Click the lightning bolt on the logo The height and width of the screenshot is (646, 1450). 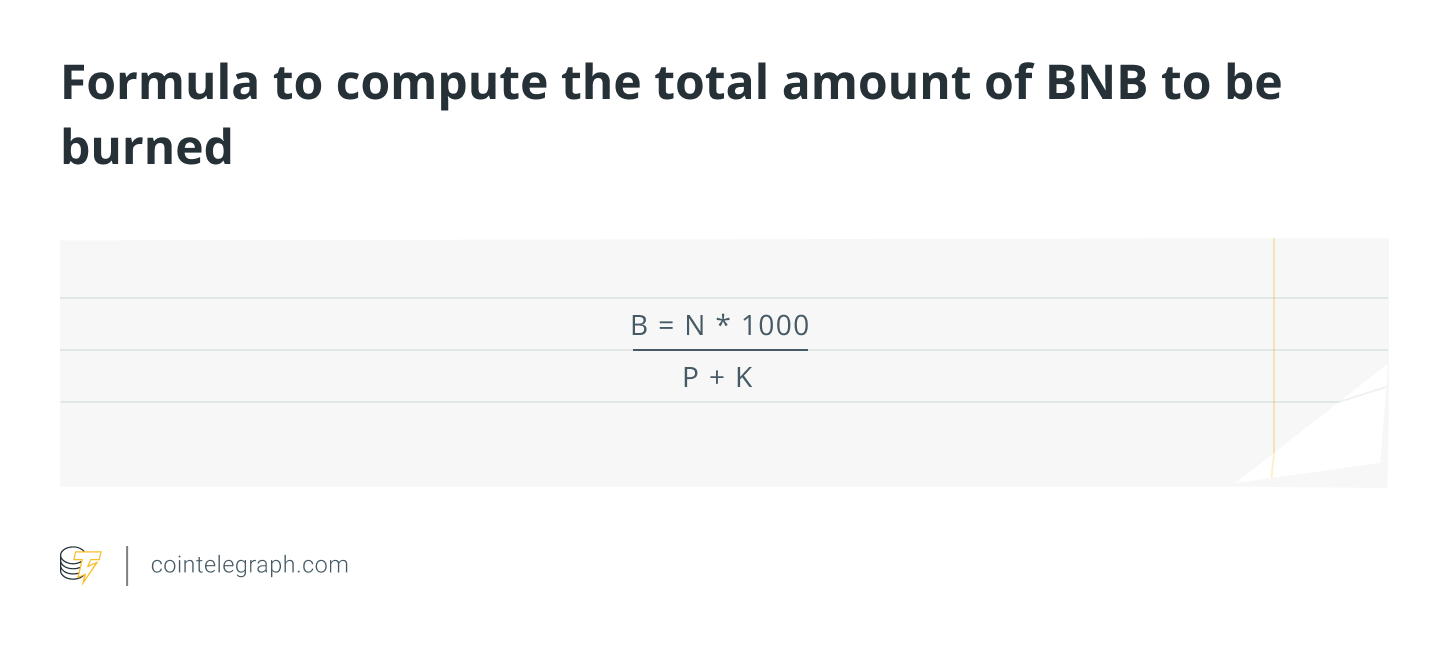(x=91, y=567)
